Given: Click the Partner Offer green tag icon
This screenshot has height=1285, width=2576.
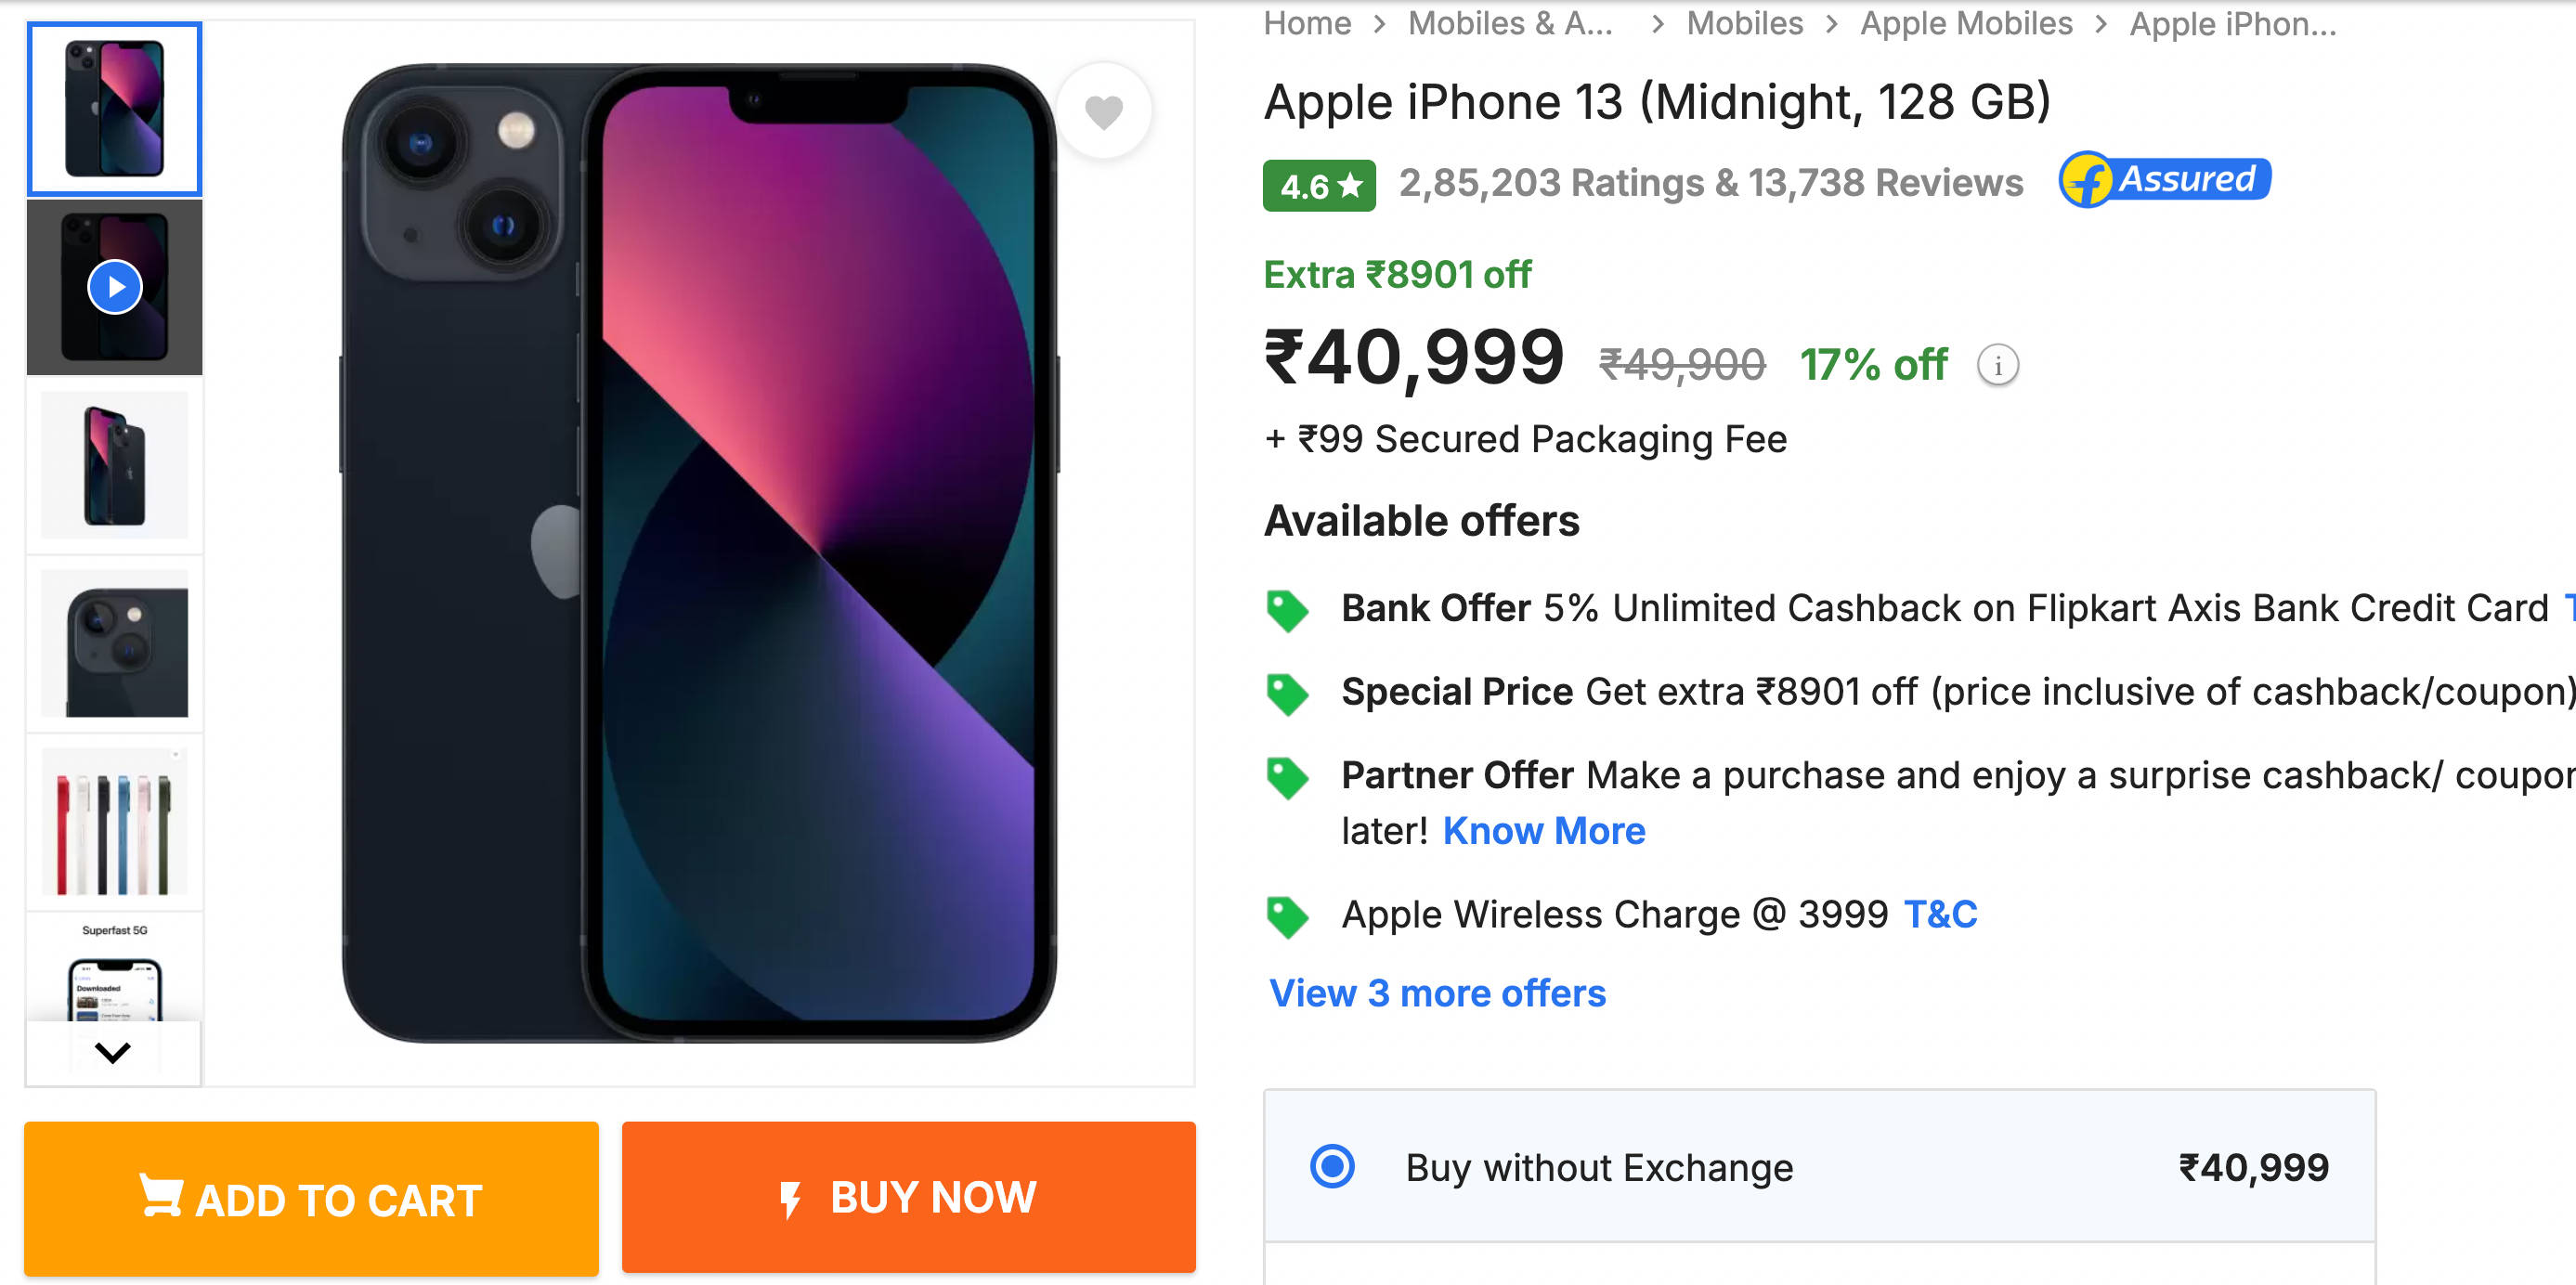Looking at the screenshot, I should click(x=1286, y=777).
